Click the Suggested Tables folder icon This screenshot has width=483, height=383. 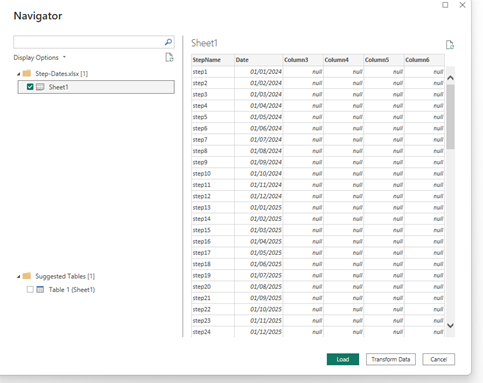(x=27, y=276)
